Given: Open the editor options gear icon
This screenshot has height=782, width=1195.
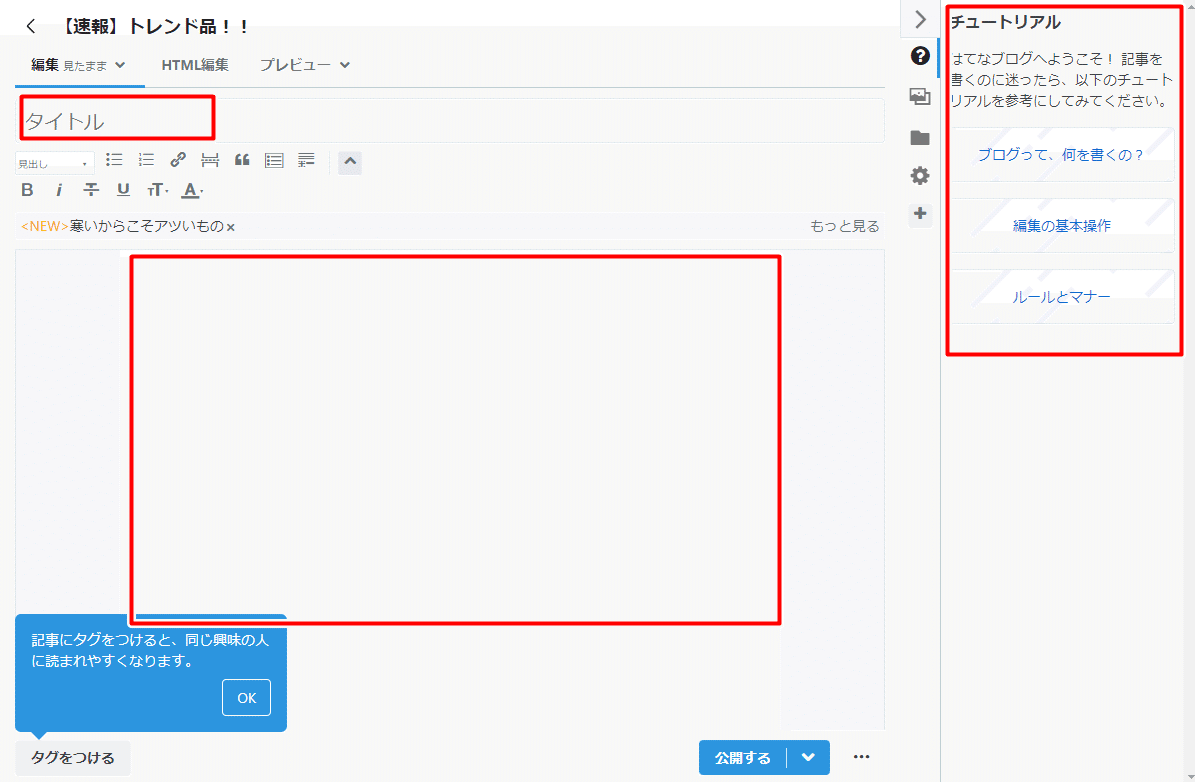Looking at the screenshot, I should click(920, 175).
